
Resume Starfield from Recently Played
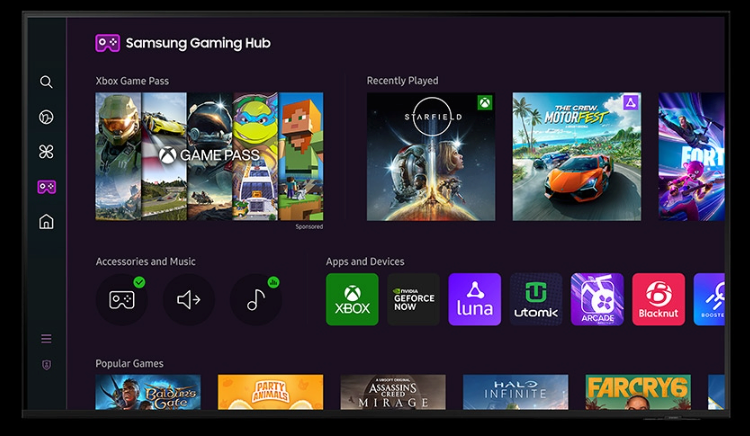coord(430,156)
